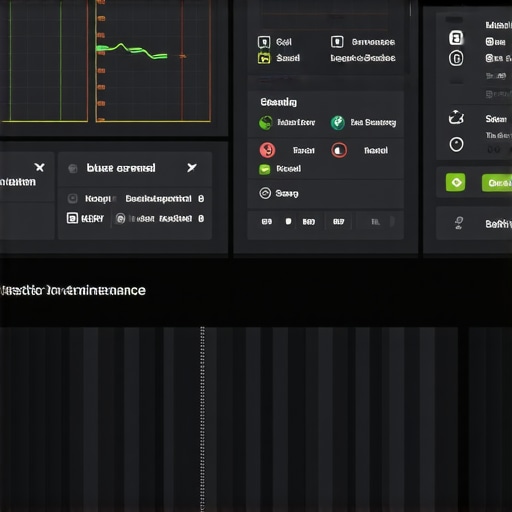Click the white recycle-arrows icon in the right panel
Image resolution: width=512 pixels, height=512 pixels.
click(x=456, y=117)
